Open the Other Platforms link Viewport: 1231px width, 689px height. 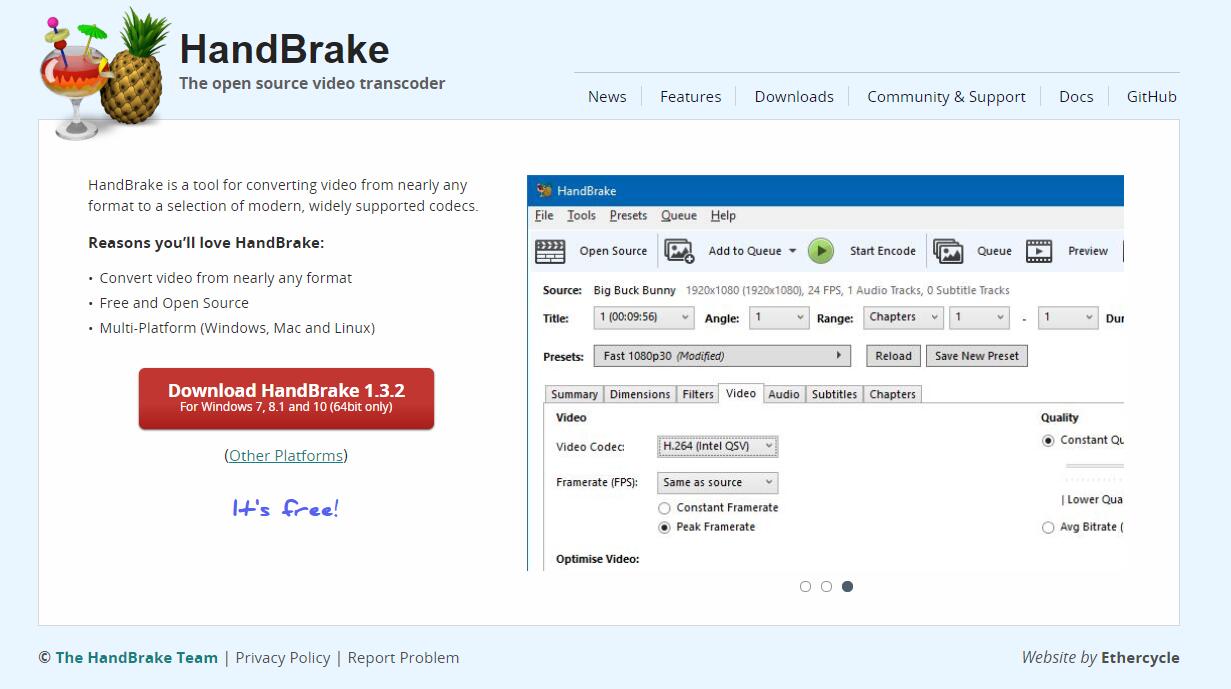point(286,455)
